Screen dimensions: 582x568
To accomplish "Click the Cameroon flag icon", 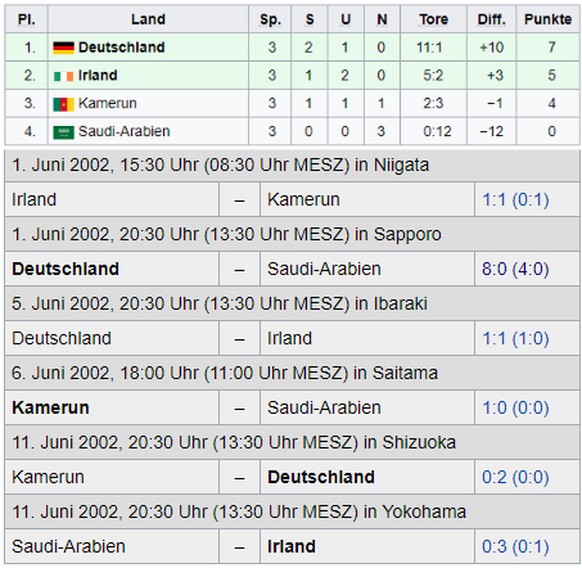I will 63,104.
